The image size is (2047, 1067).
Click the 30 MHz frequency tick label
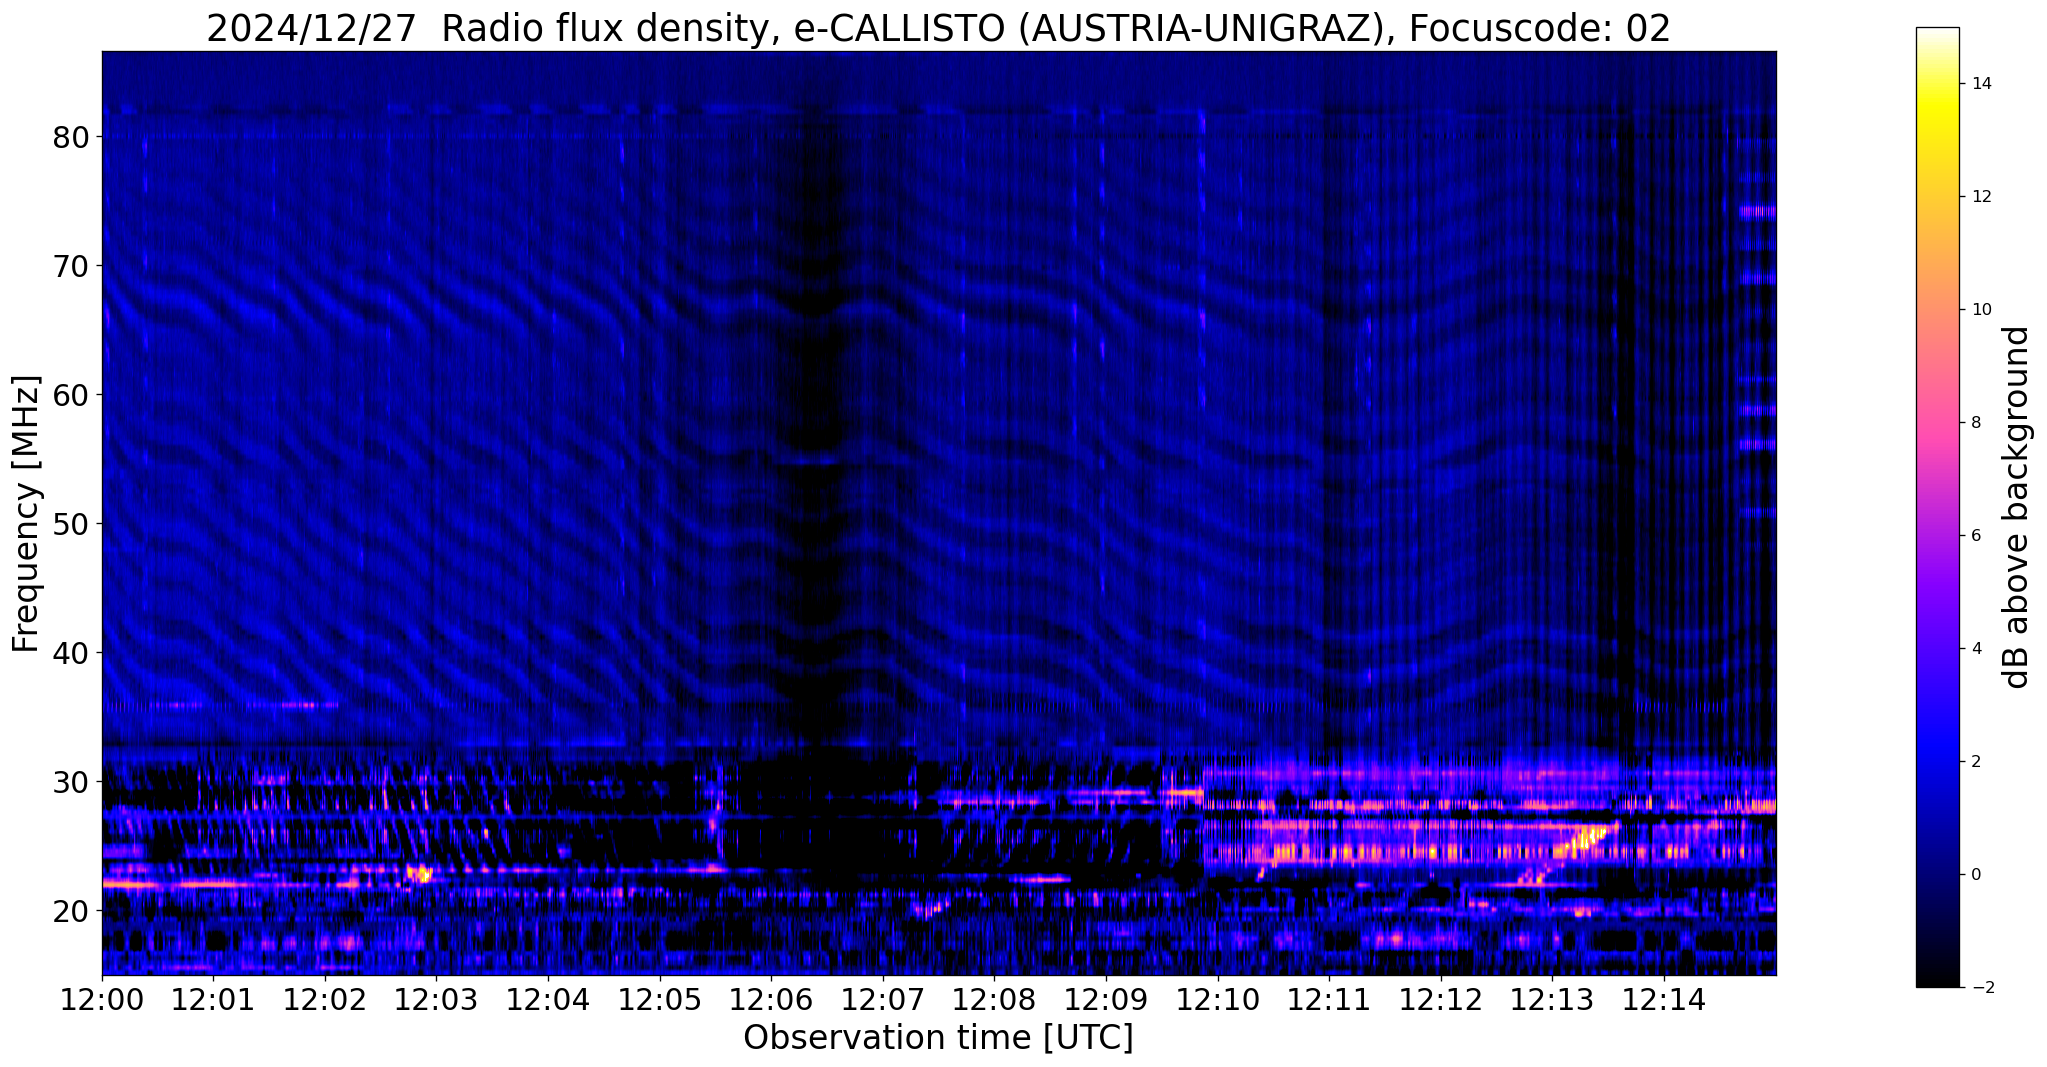70,782
